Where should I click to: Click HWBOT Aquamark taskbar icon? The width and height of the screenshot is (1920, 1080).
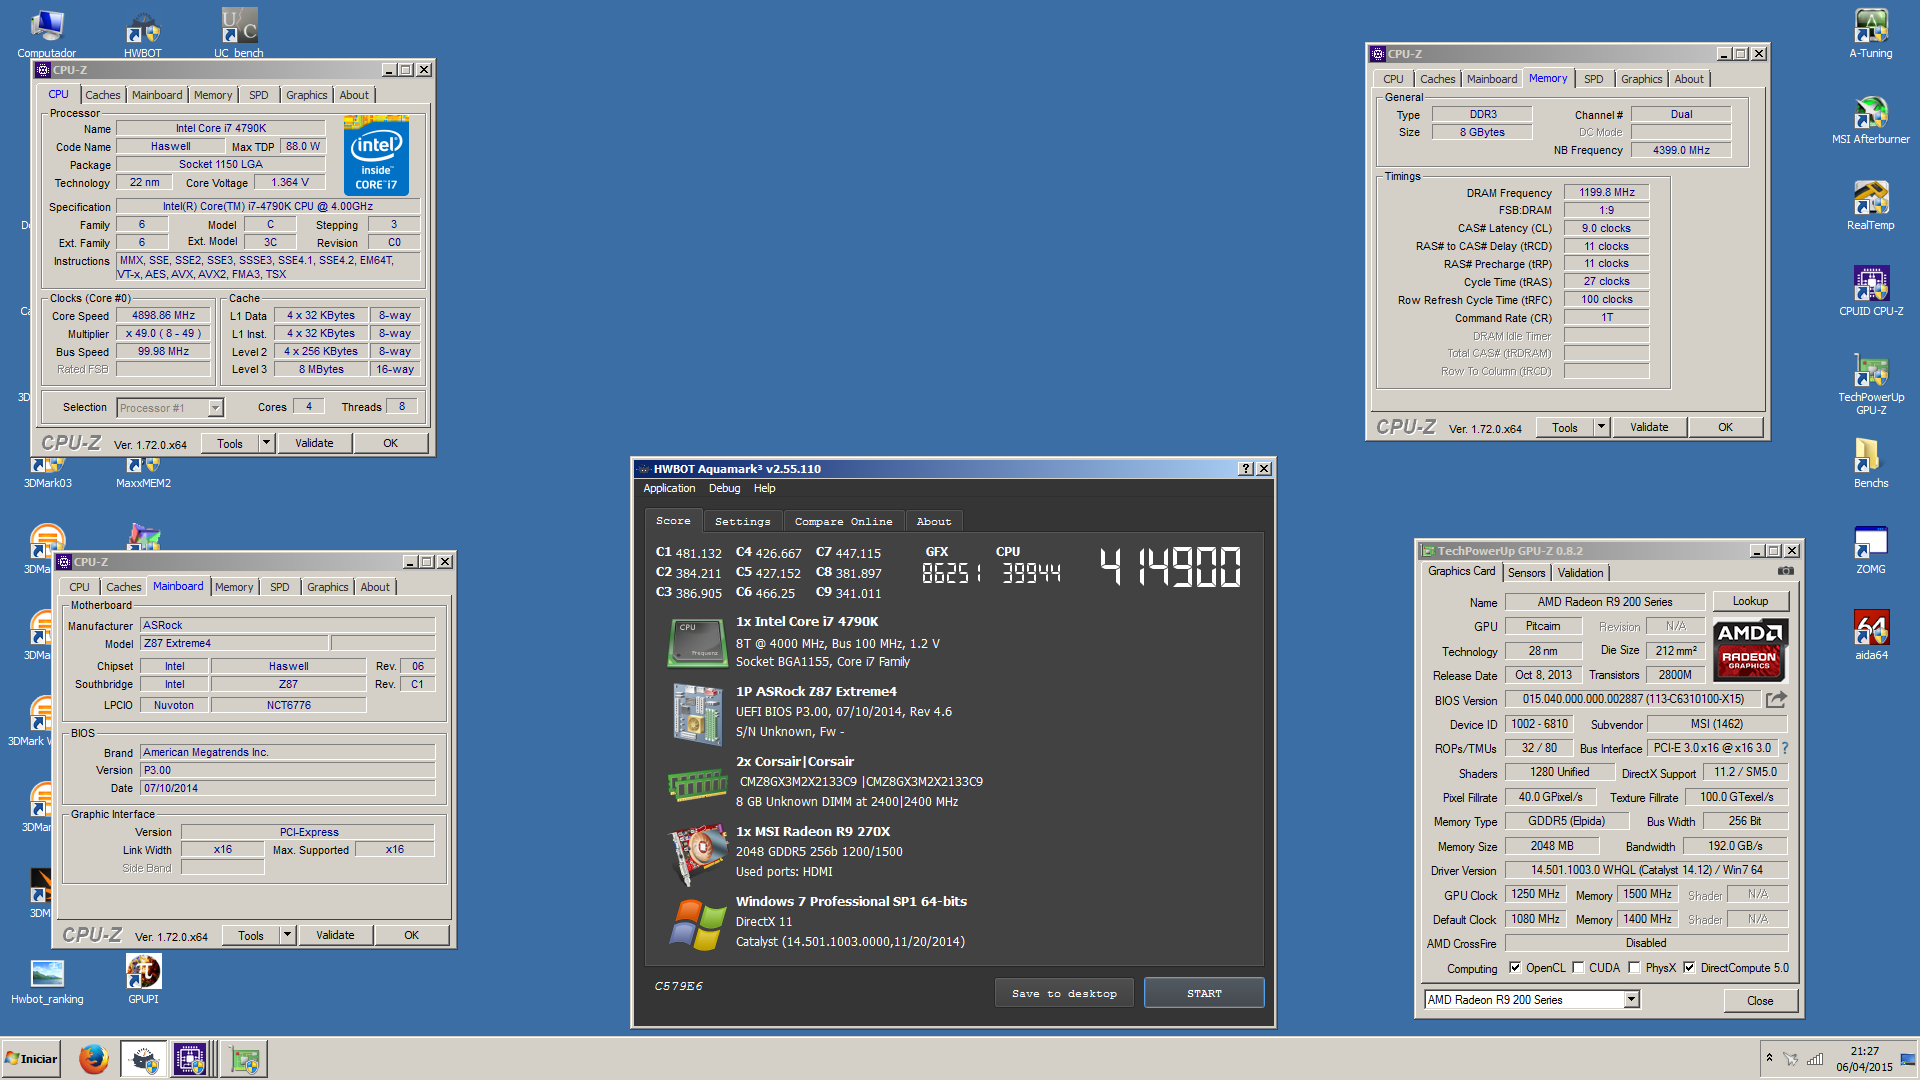(x=144, y=1058)
